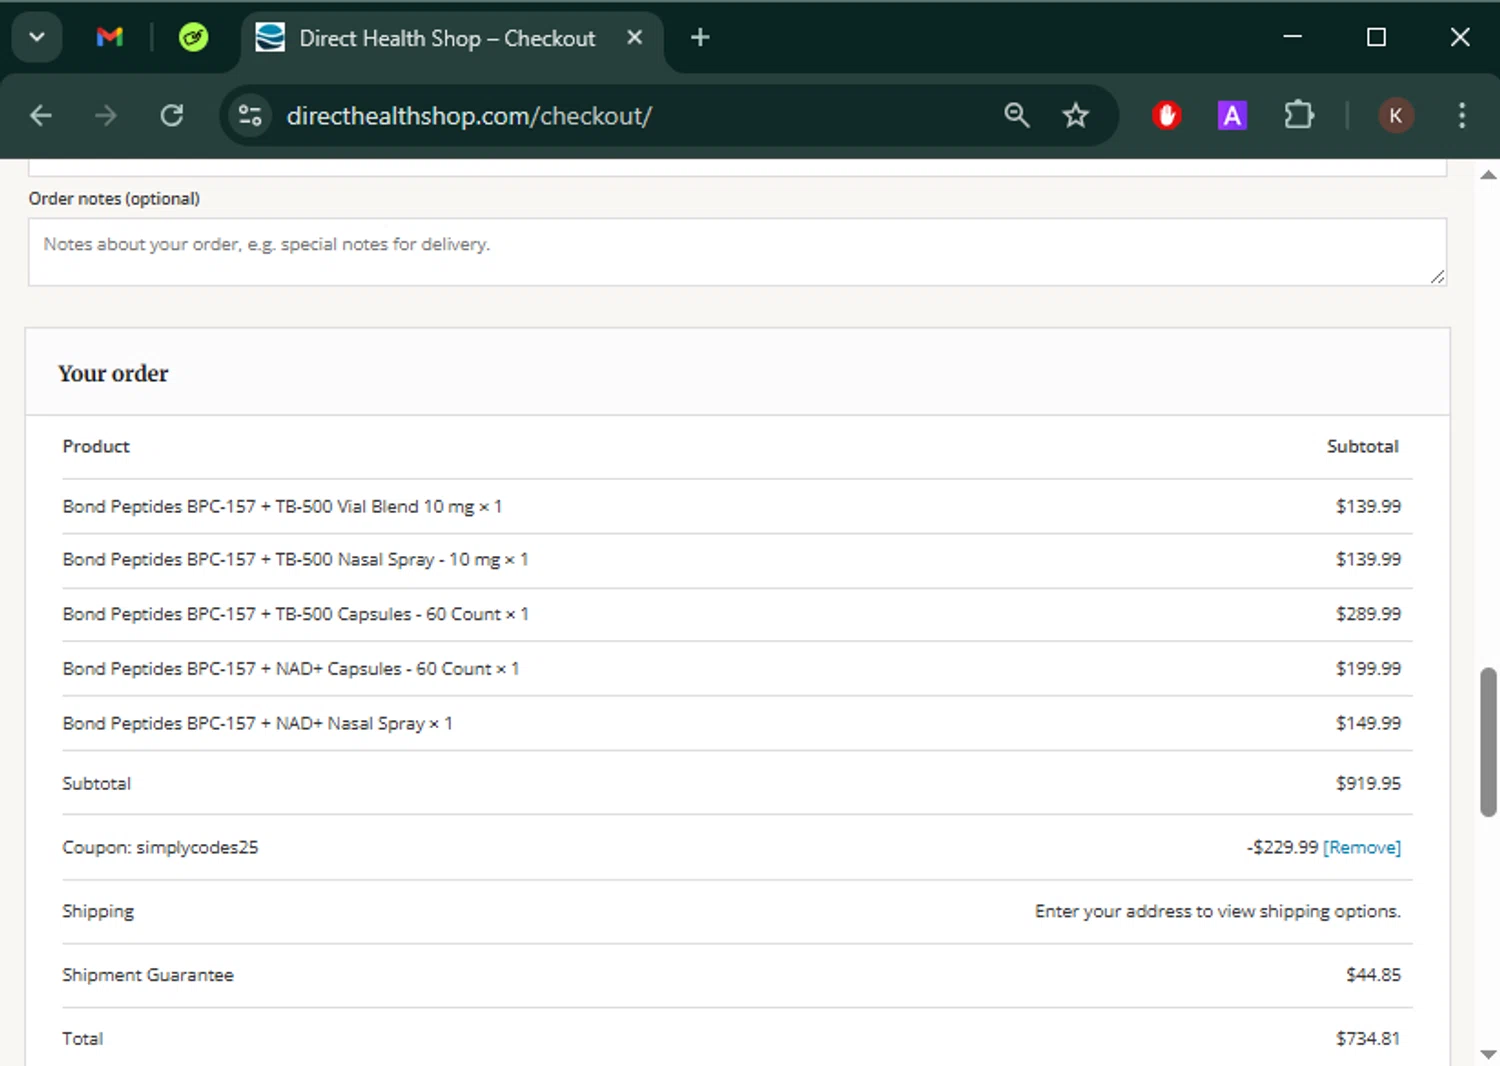
Task: Select the NAD+ Nasal Spray product row
Action: pyautogui.click(x=737, y=723)
